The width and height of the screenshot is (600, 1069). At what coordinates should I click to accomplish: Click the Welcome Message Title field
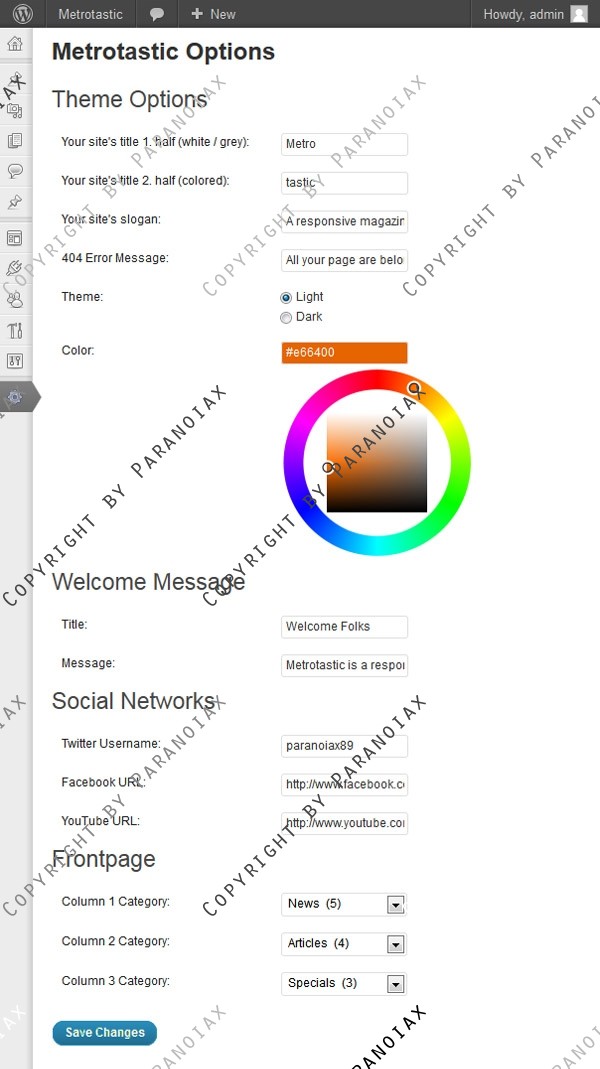click(x=344, y=627)
